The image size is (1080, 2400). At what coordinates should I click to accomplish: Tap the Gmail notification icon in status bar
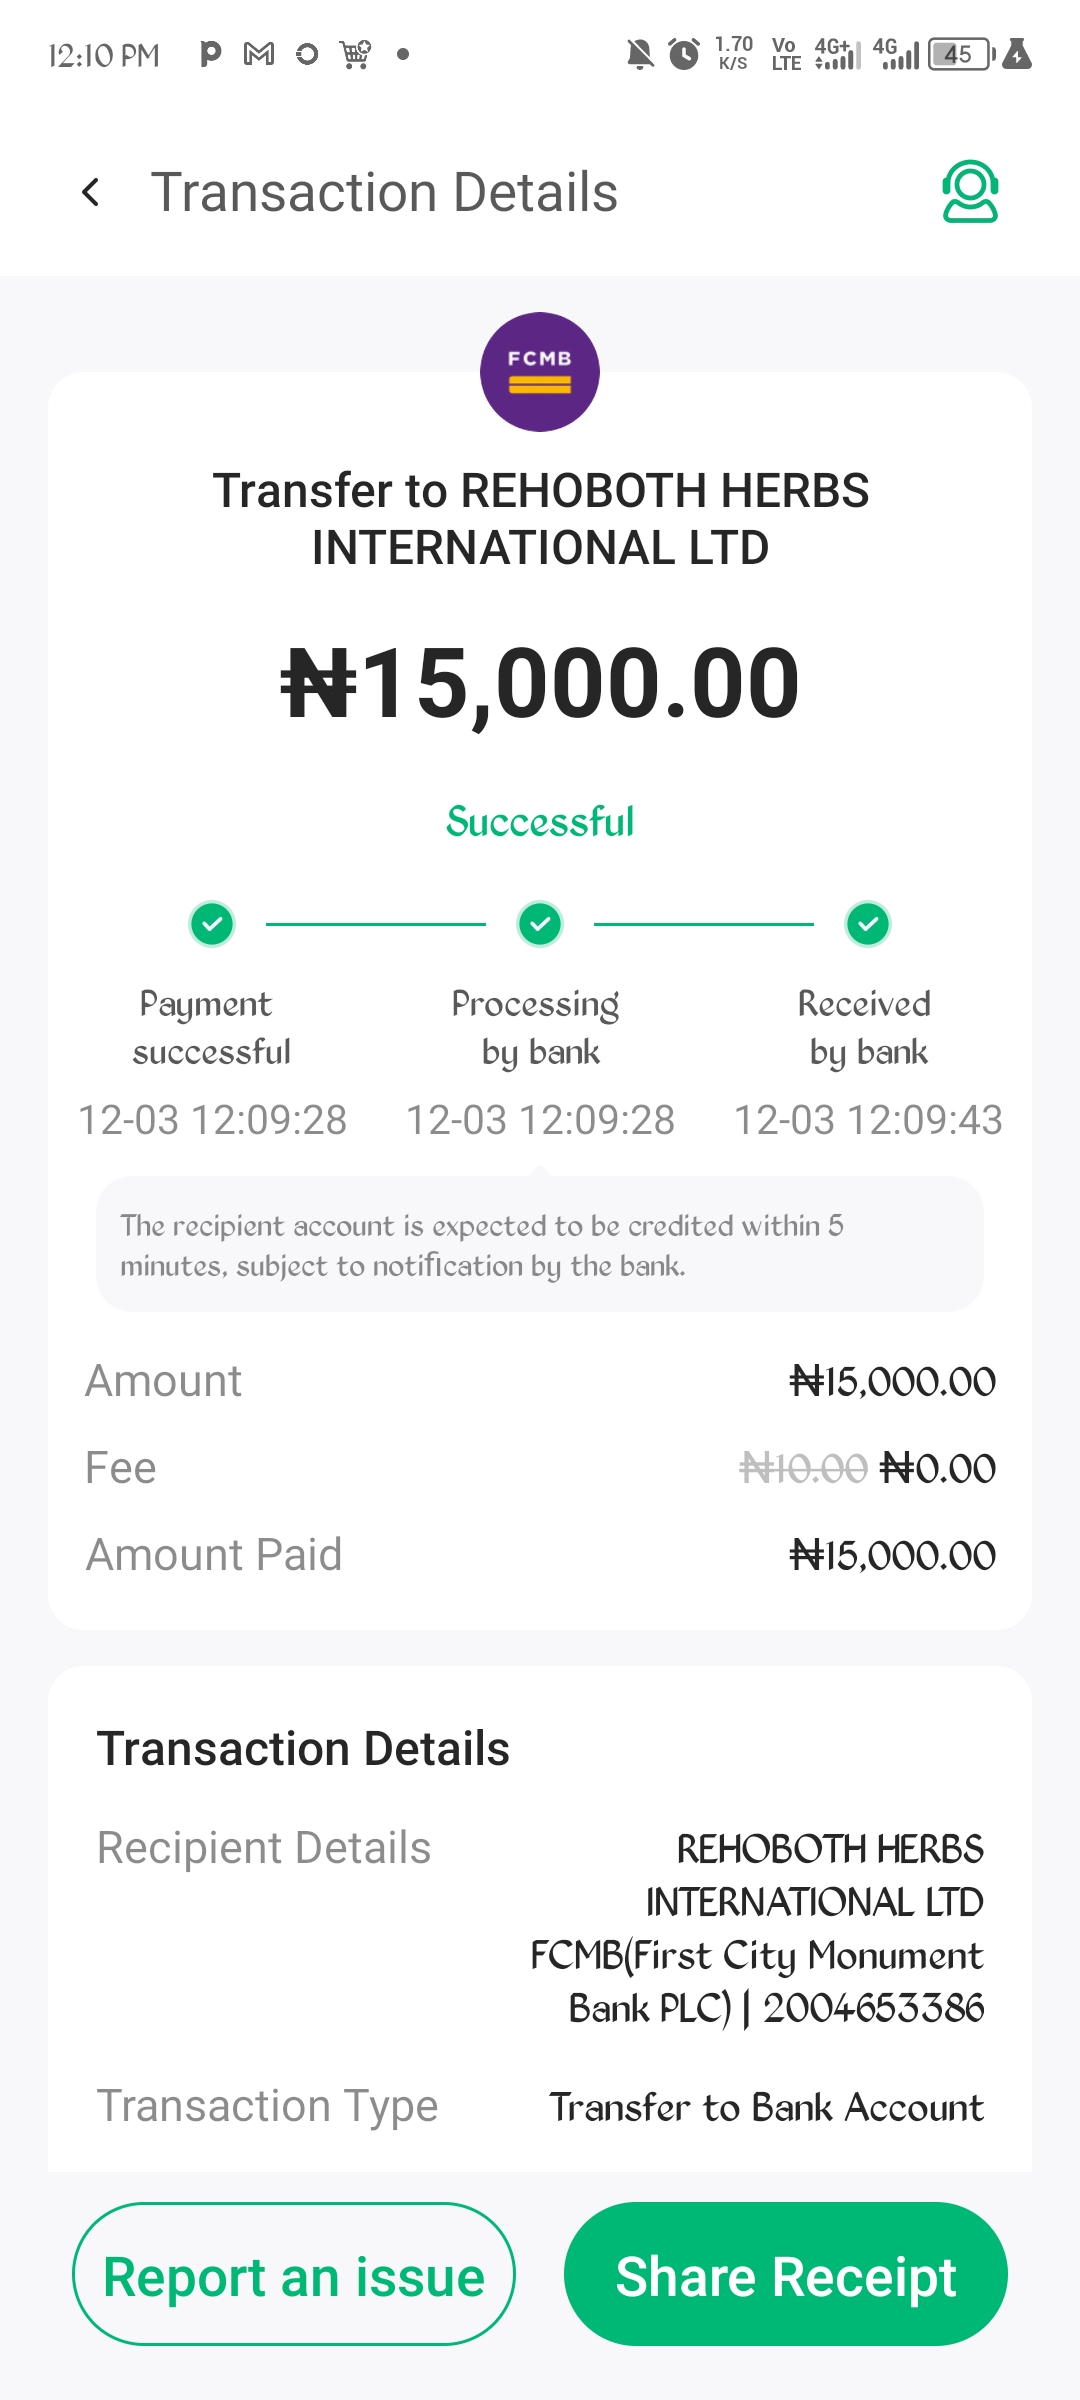pyautogui.click(x=259, y=54)
